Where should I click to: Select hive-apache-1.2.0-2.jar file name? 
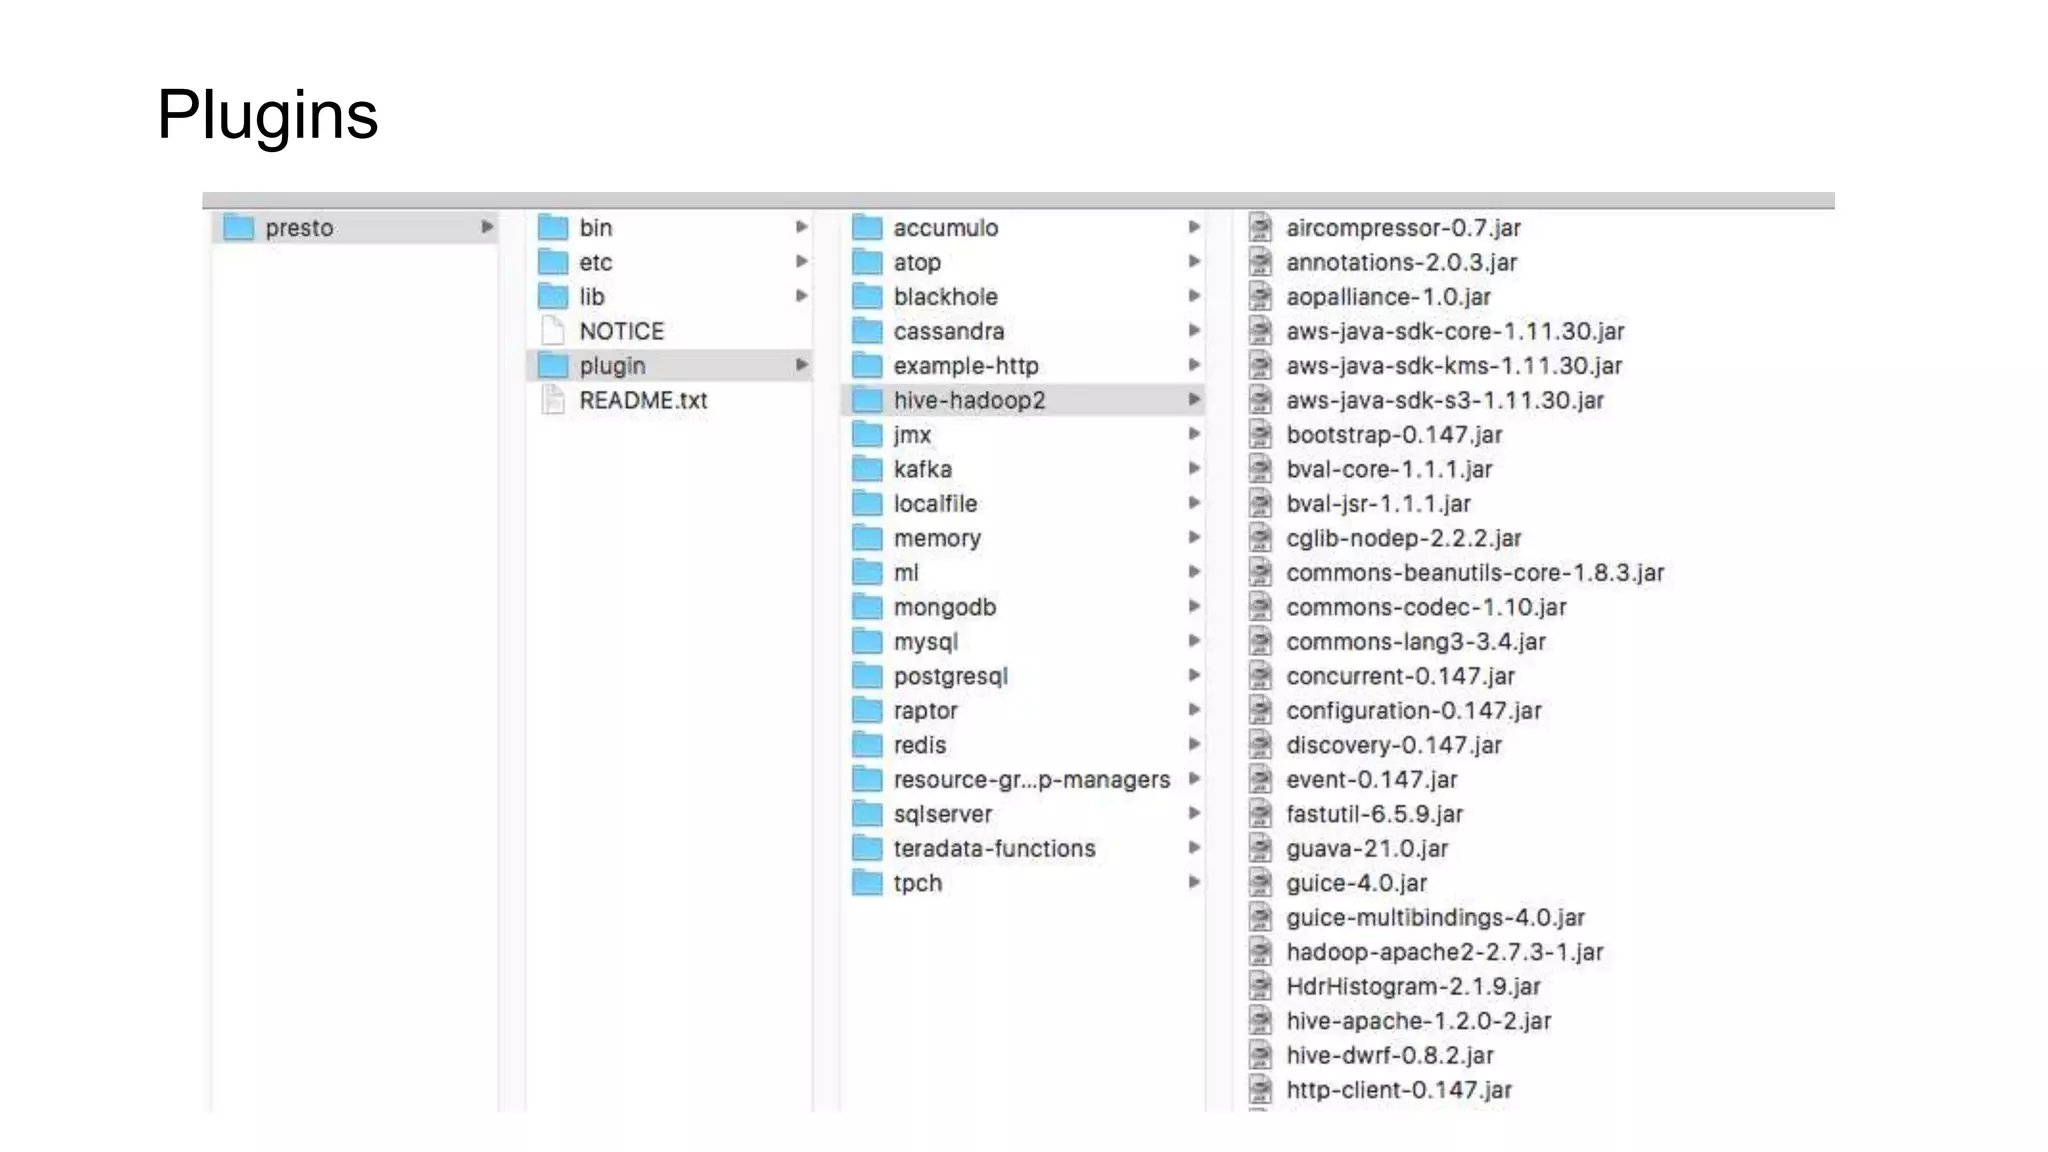point(1419,1022)
